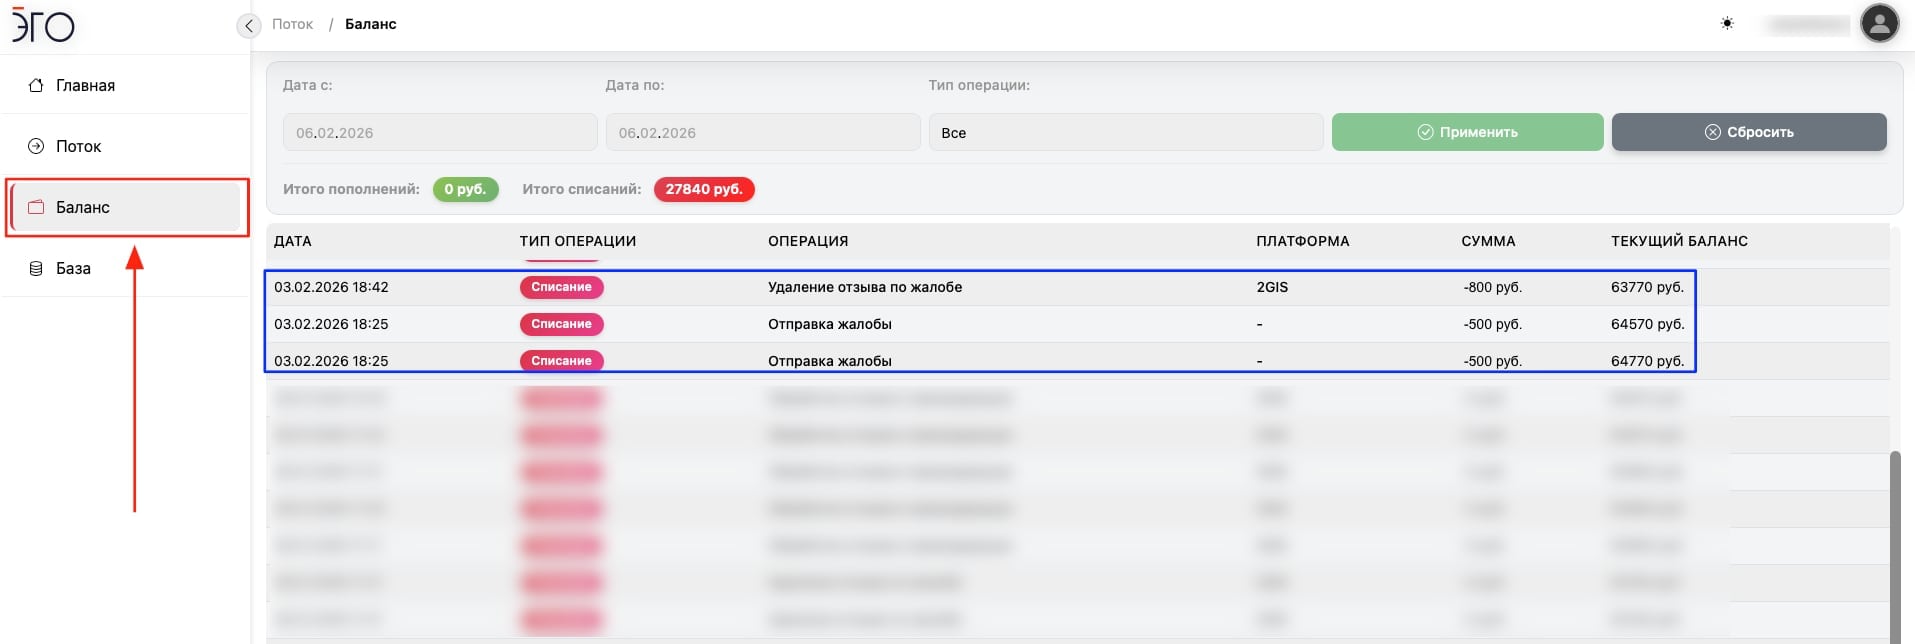The image size is (1915, 644).
Task: Expand the Тип операции dropdown
Action: (x=1125, y=132)
